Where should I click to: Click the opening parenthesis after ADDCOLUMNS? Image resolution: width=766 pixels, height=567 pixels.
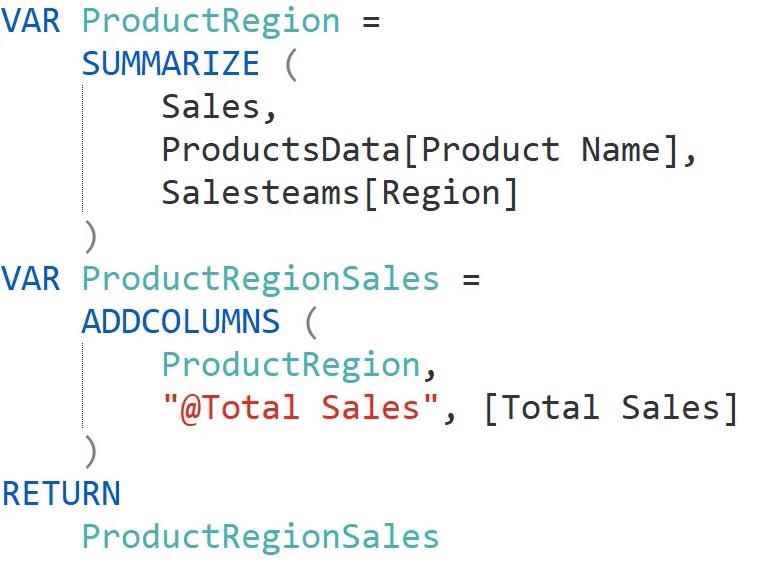[x=311, y=322]
